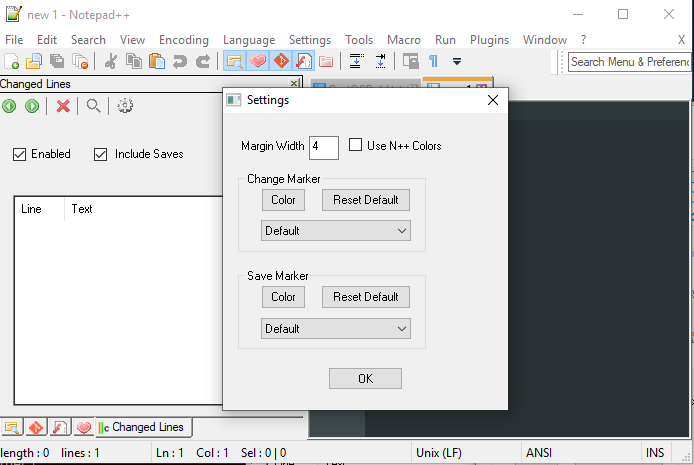Click the Redo arrow icon
The height and width of the screenshot is (465, 694).
203,61
